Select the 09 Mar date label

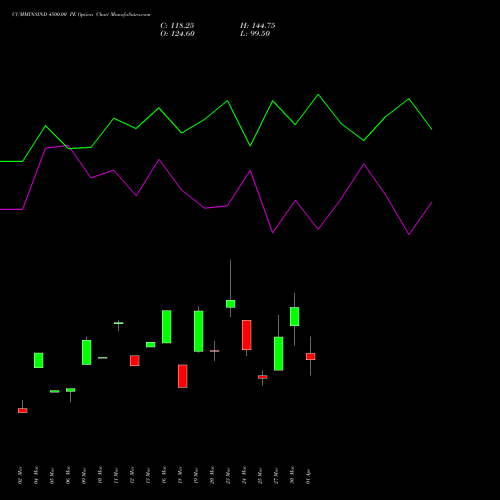84,475
